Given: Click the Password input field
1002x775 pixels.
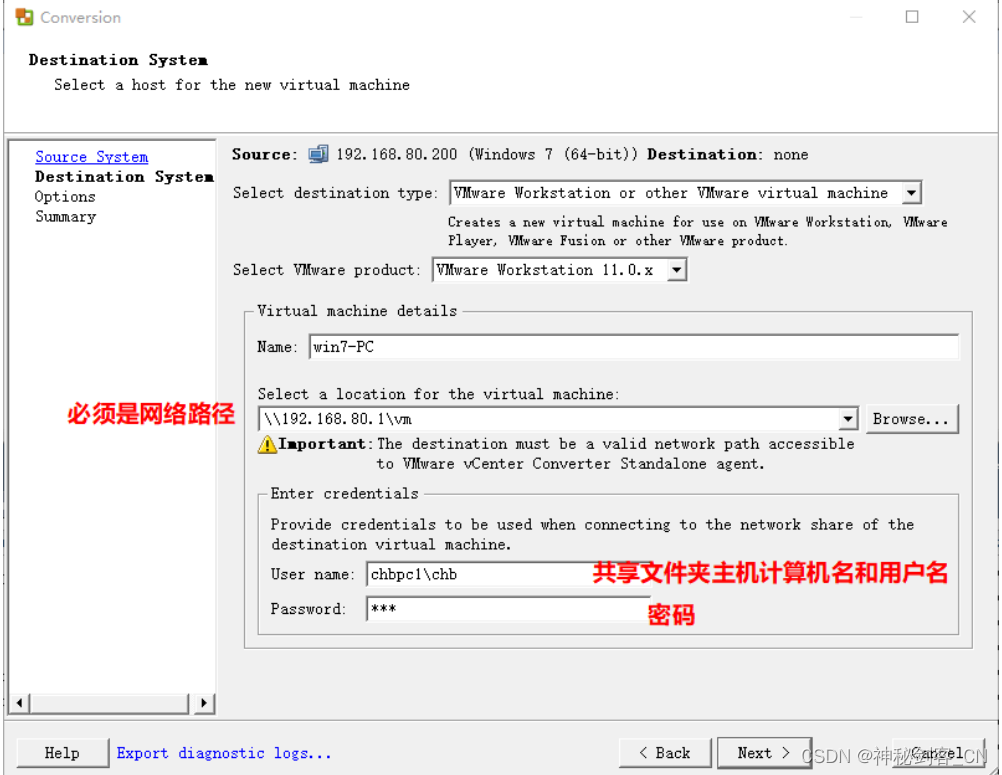Looking at the screenshot, I should (x=508, y=609).
